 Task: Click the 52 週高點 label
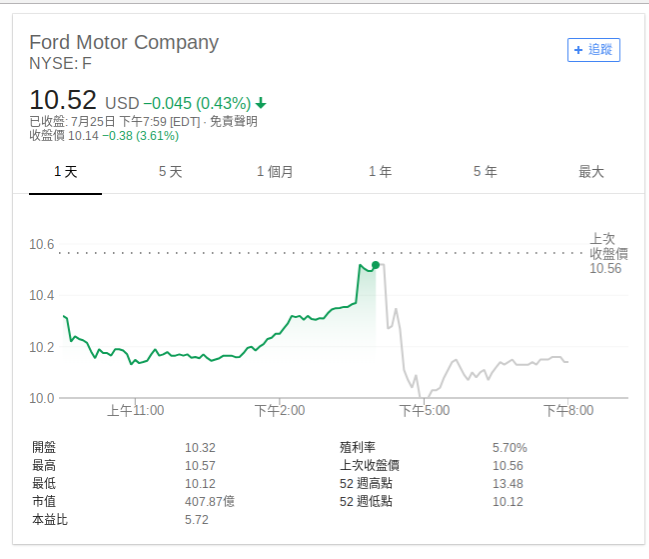click(366, 483)
